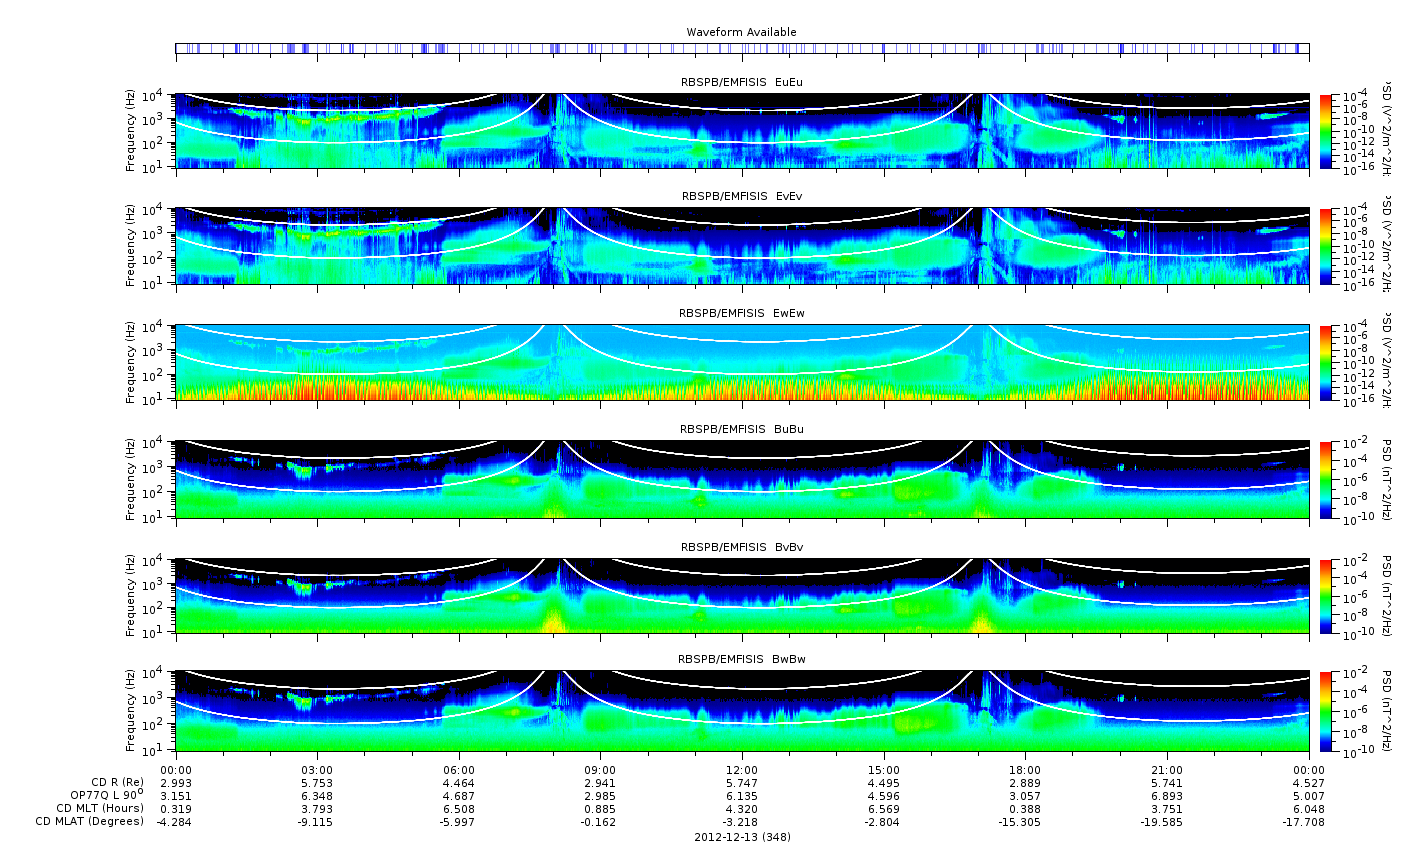Click the 'Waveform Available' title text

point(741,32)
